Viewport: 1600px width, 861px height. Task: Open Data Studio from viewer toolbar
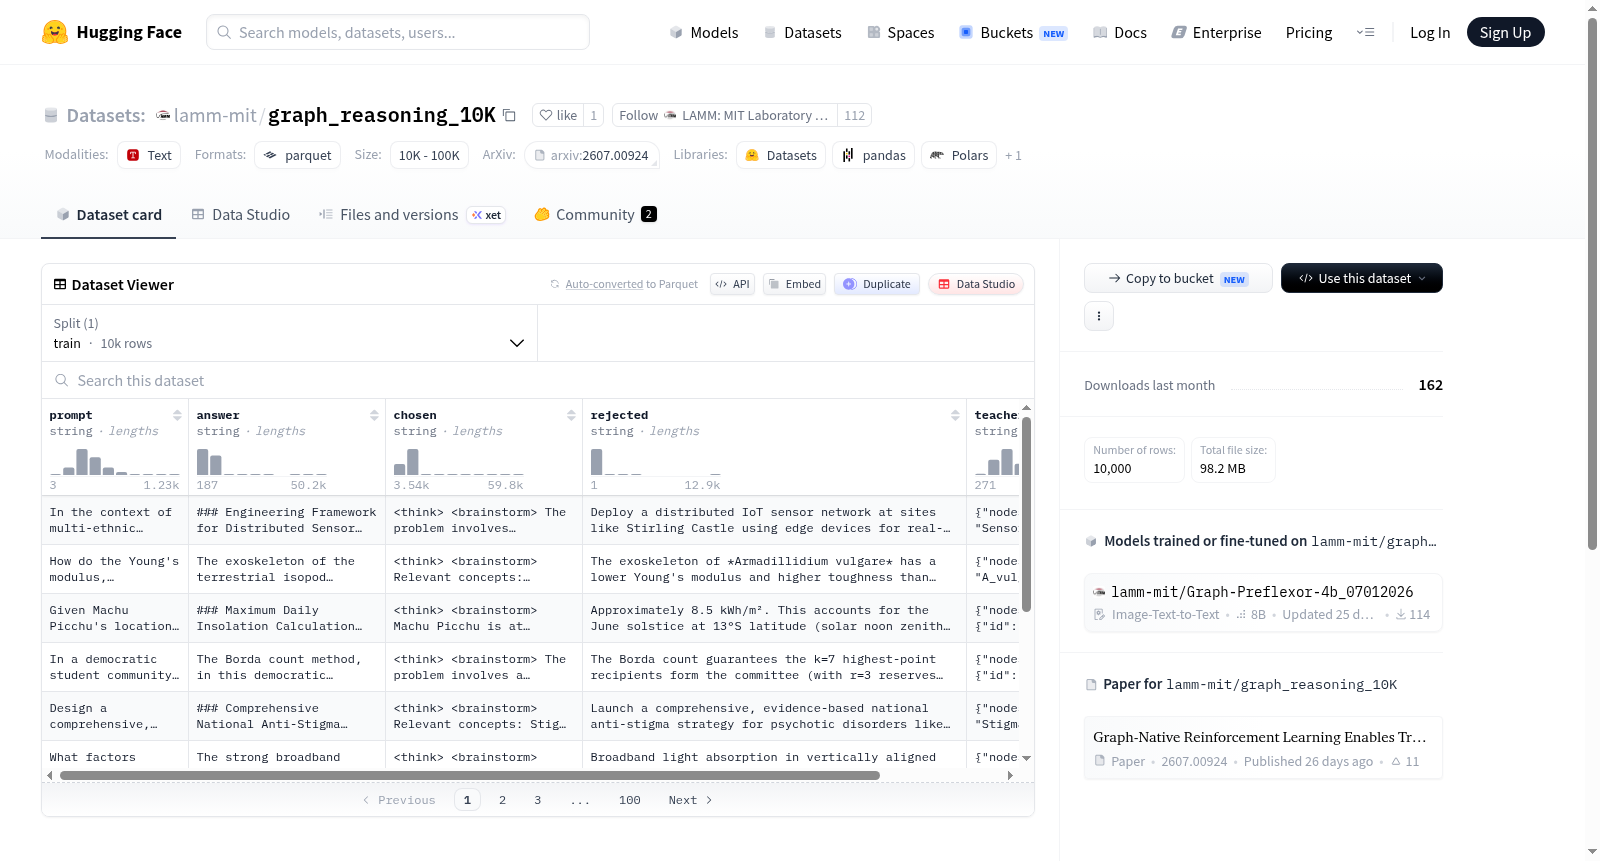coord(975,284)
